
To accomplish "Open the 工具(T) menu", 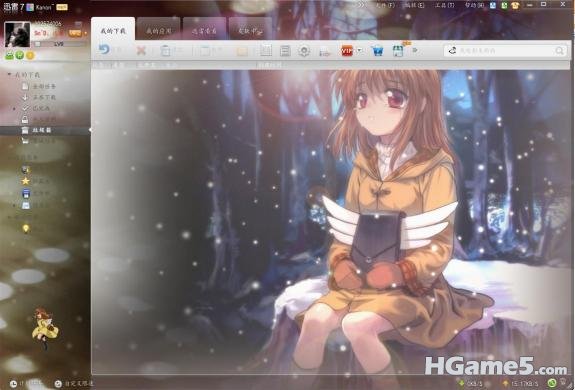I will point(444,5).
